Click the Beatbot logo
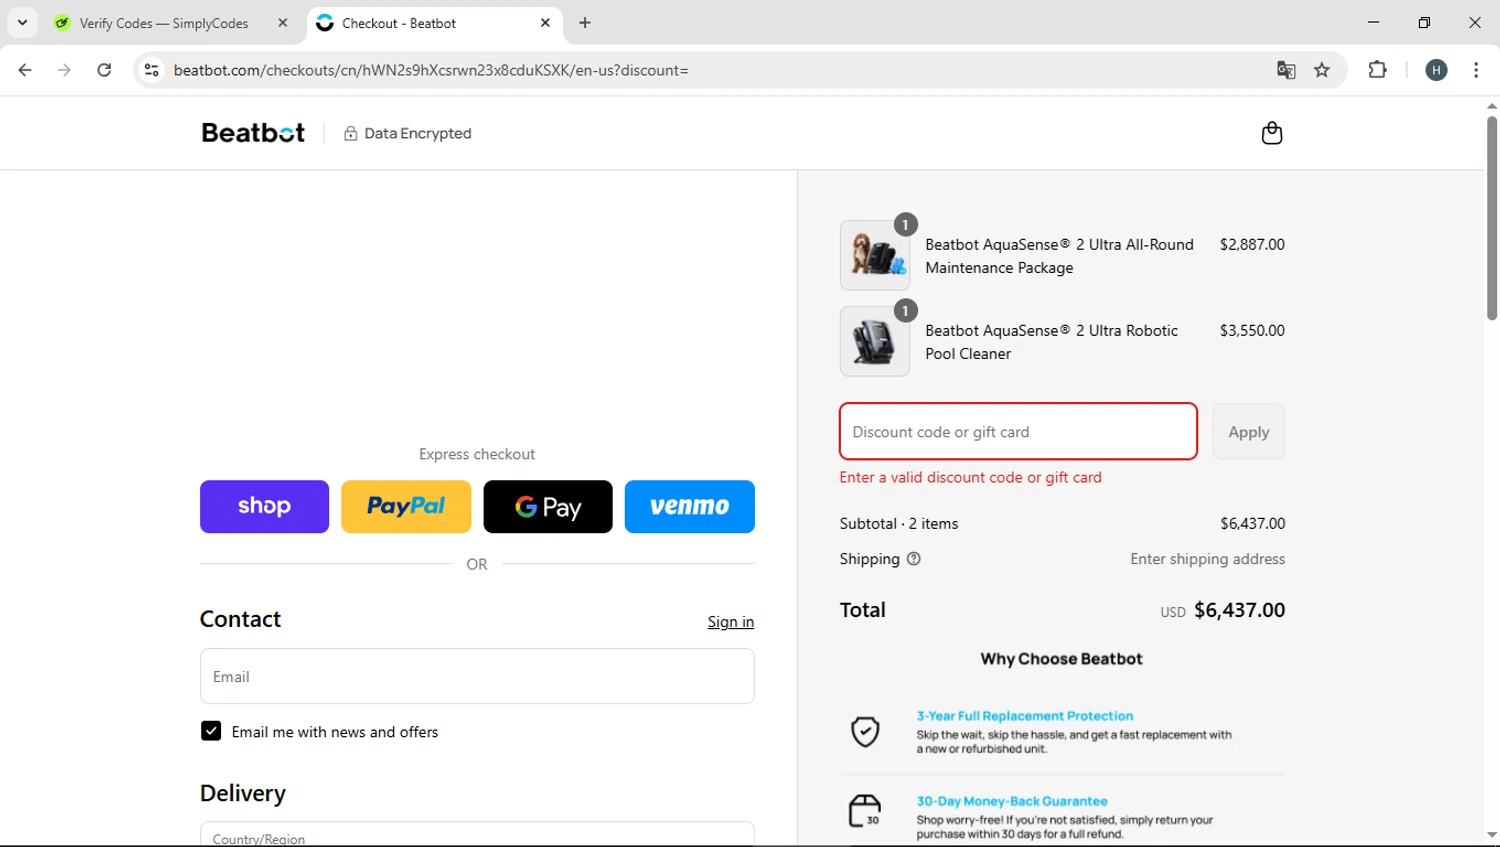The height and width of the screenshot is (847, 1500). click(253, 133)
